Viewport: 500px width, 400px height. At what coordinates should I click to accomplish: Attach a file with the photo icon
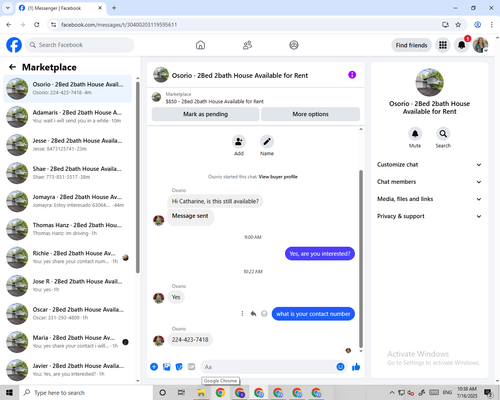pyautogui.click(x=167, y=367)
